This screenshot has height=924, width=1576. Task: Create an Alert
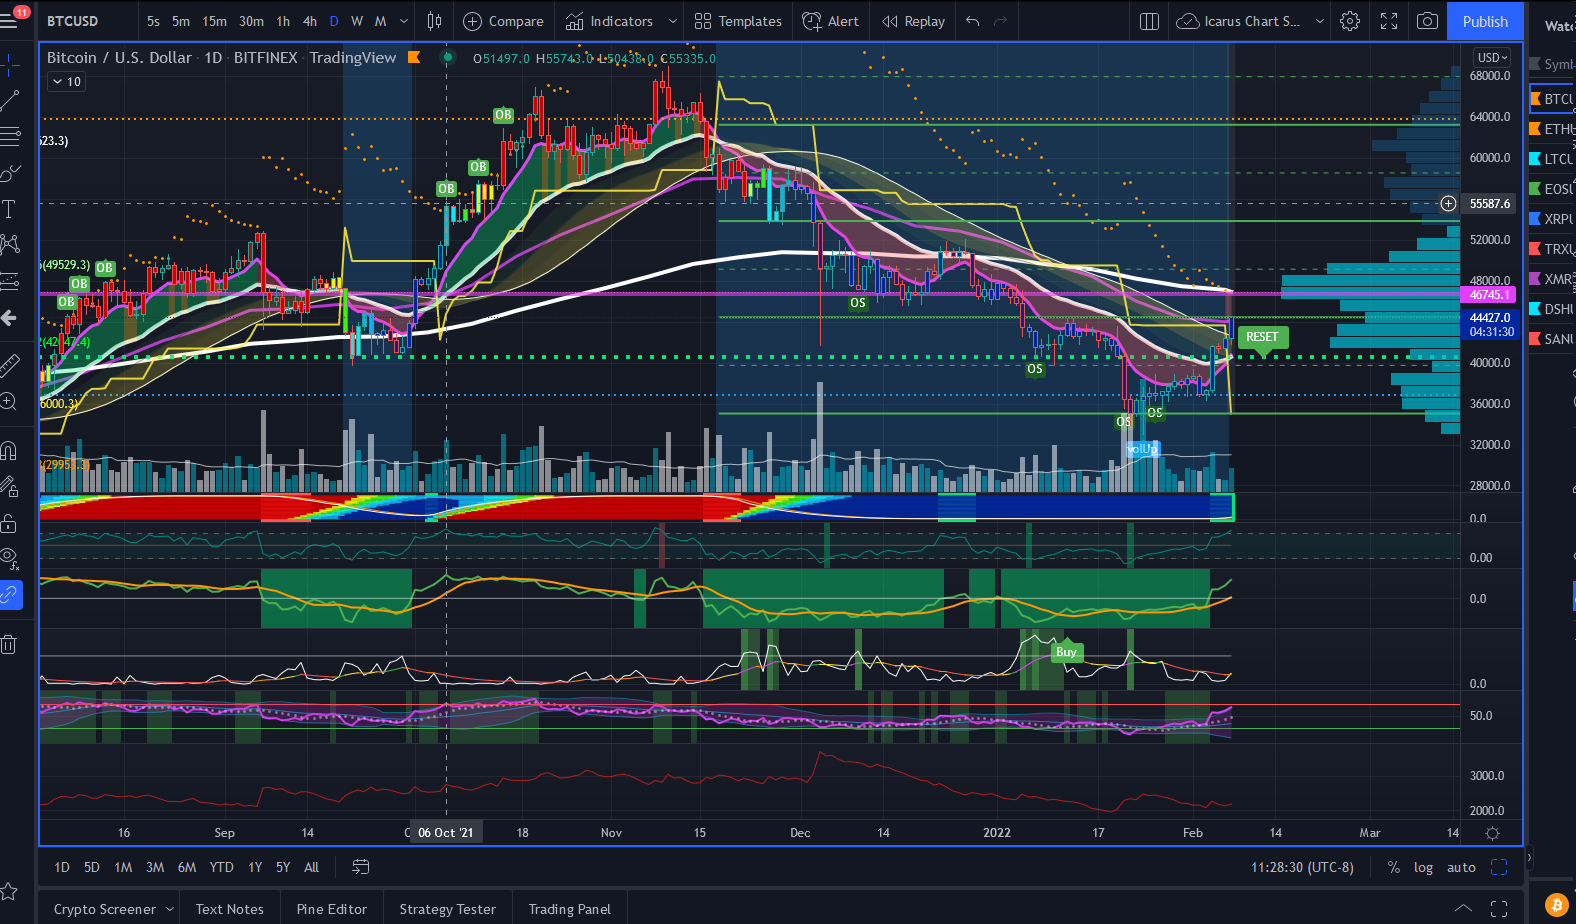(831, 21)
